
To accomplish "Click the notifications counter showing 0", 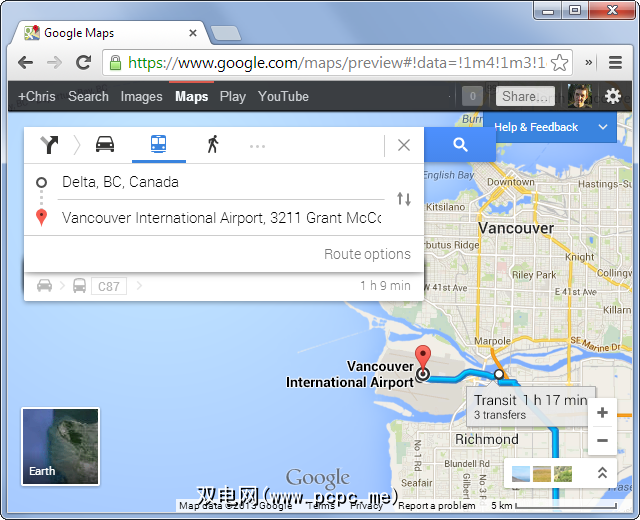I will [472, 96].
